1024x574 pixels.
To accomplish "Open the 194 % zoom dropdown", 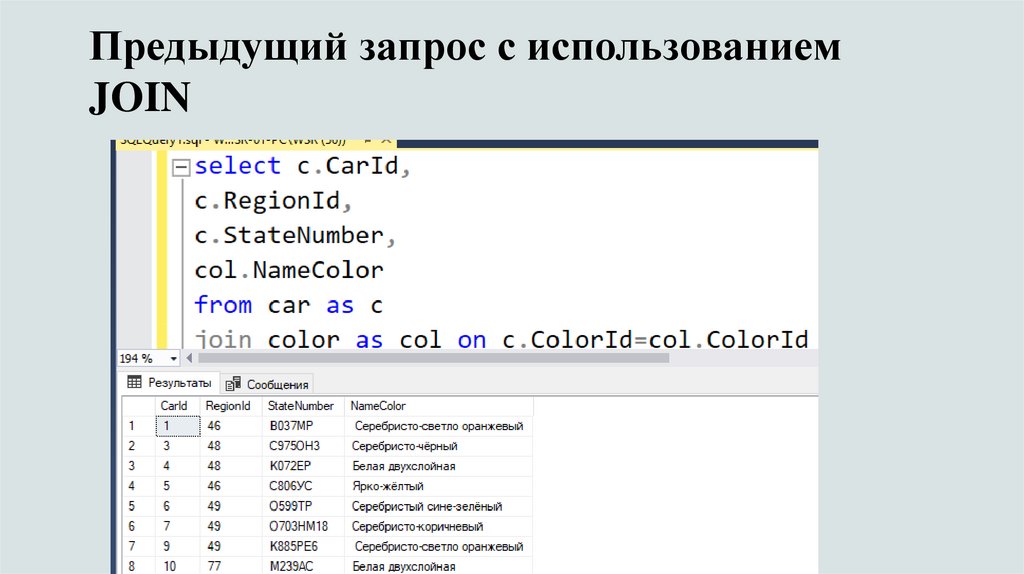I will [173, 359].
